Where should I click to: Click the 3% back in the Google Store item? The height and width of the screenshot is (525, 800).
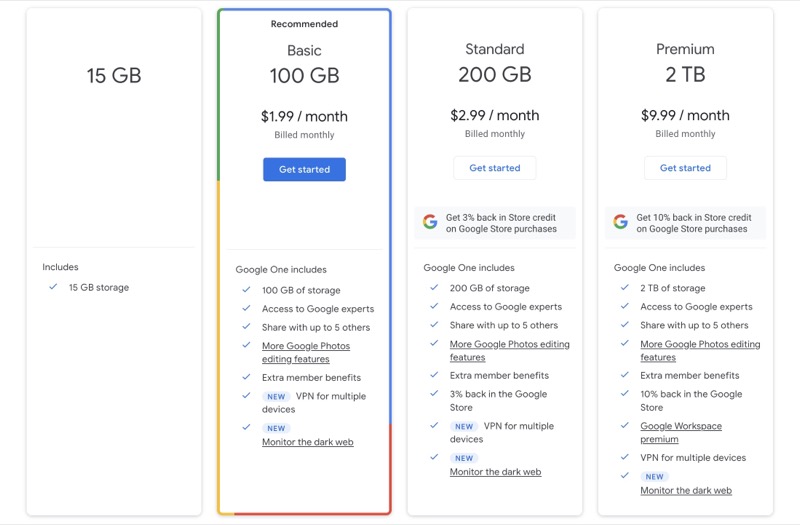(498, 401)
